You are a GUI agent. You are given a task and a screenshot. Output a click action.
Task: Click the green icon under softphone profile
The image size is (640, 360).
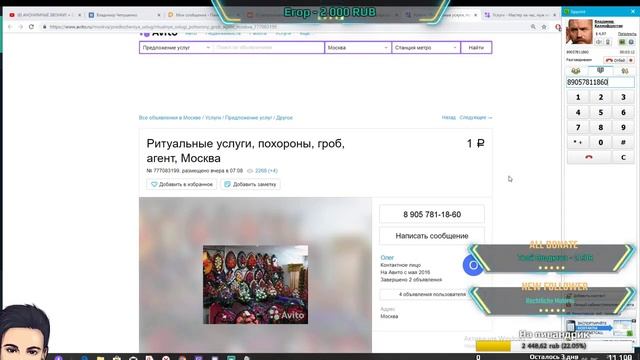[622, 42]
